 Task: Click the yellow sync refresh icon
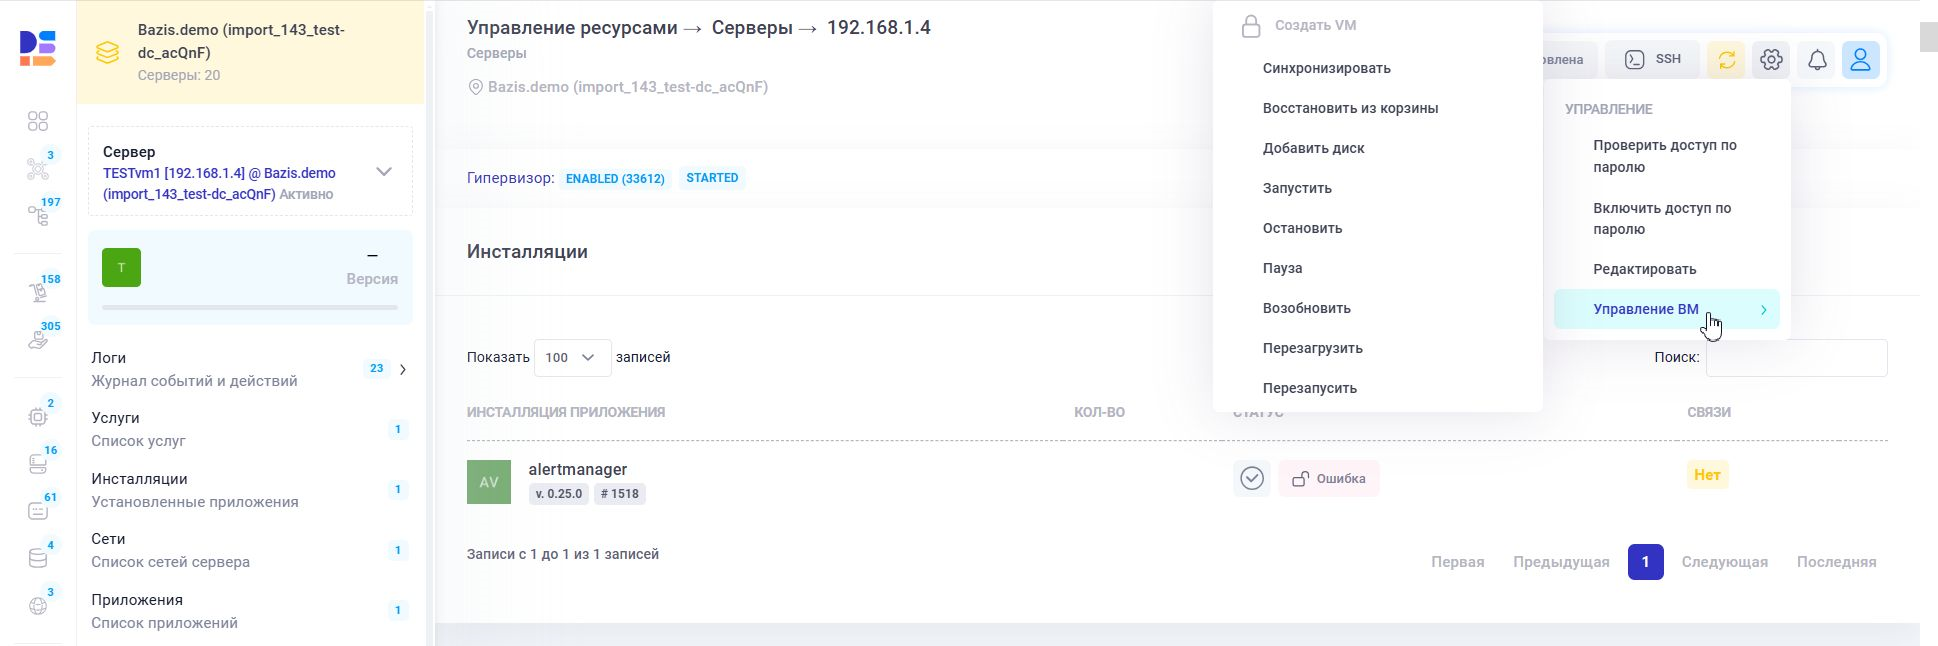1727,60
